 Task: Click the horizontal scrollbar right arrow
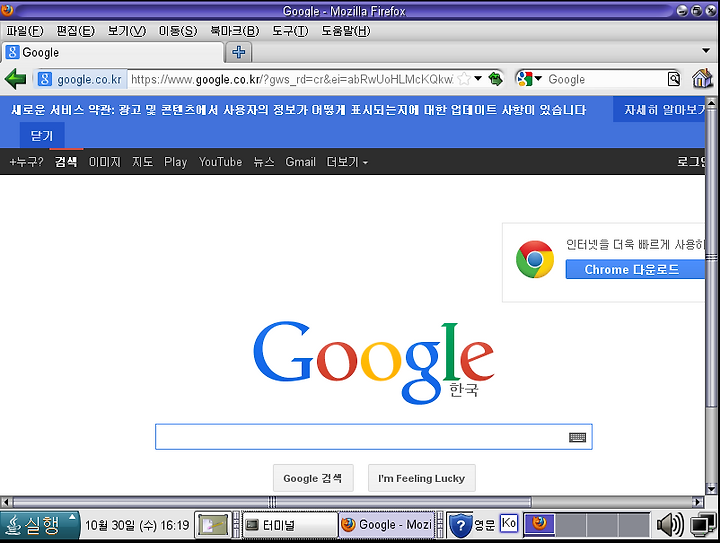(698, 502)
